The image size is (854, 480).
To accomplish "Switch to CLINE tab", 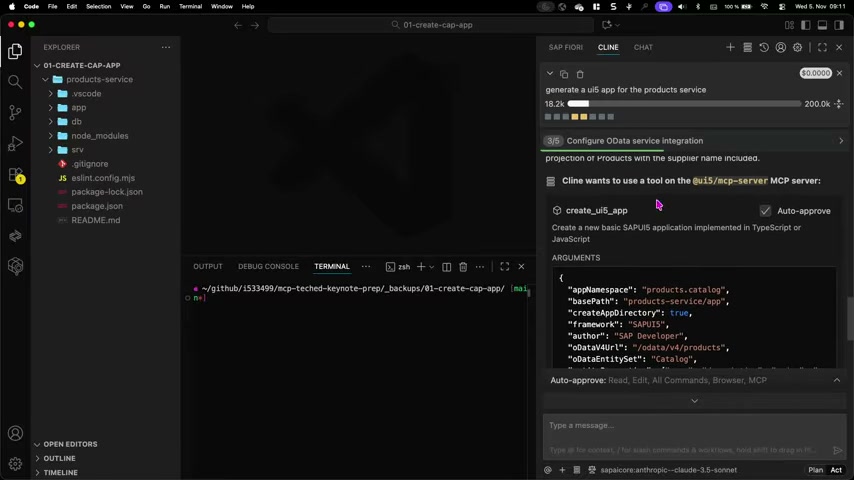I will pos(608,47).
